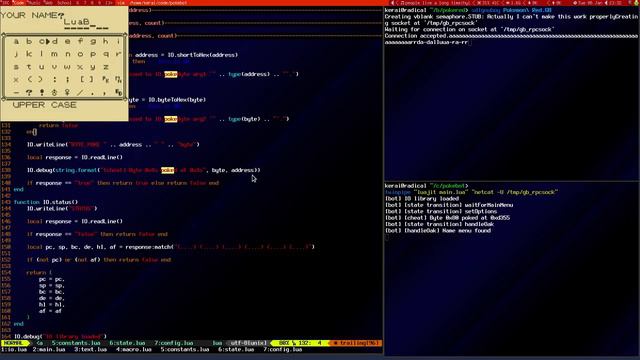Viewport: 640px width, 360px height.
Task: Open 6:state.lua in the bottom buffer list
Action: (236, 350)
